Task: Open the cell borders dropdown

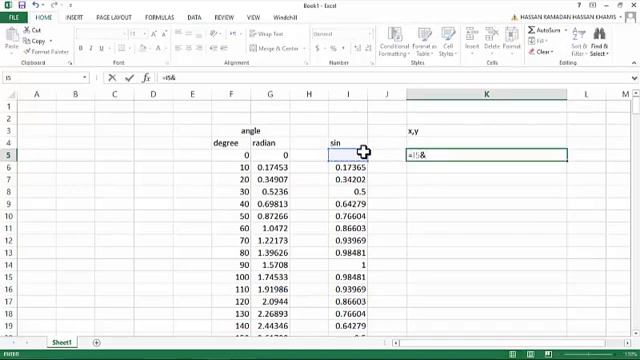Action: tap(130, 48)
